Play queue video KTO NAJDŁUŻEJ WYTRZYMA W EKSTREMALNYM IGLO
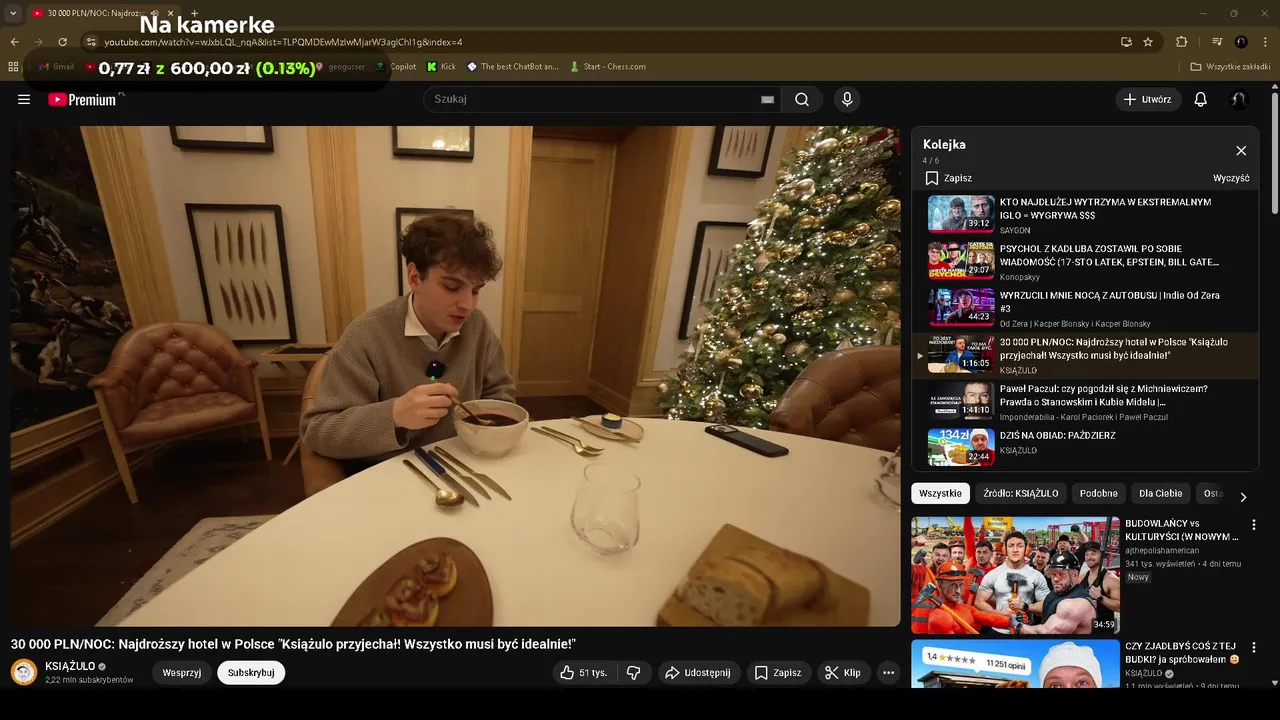Screen dimensions: 1280x720 point(1085,214)
